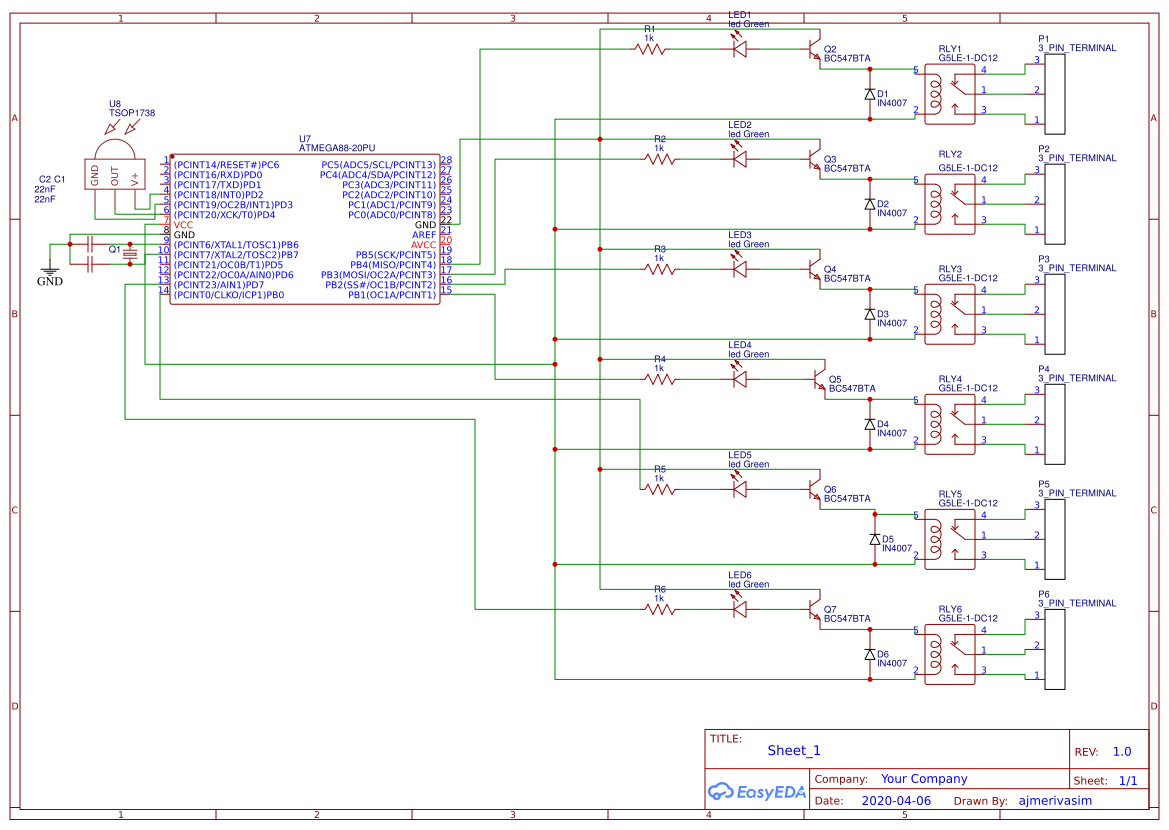Select the TSOP1738 IR receiver symbol

tap(115, 166)
